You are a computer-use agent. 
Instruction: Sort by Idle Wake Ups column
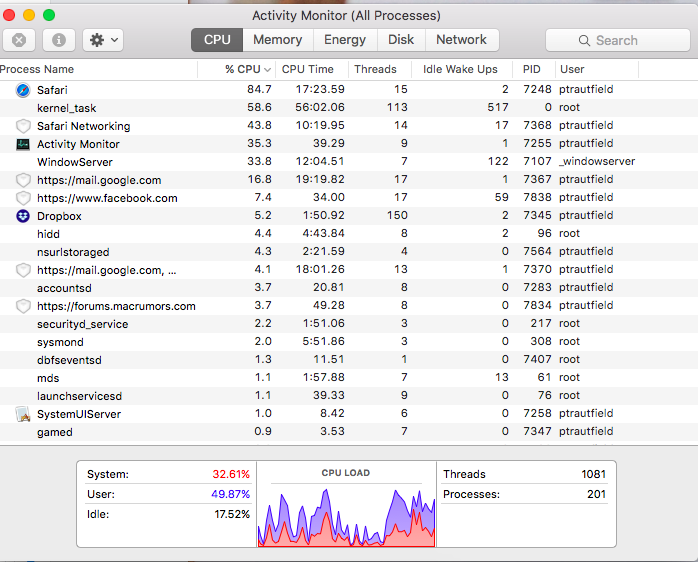(x=462, y=69)
